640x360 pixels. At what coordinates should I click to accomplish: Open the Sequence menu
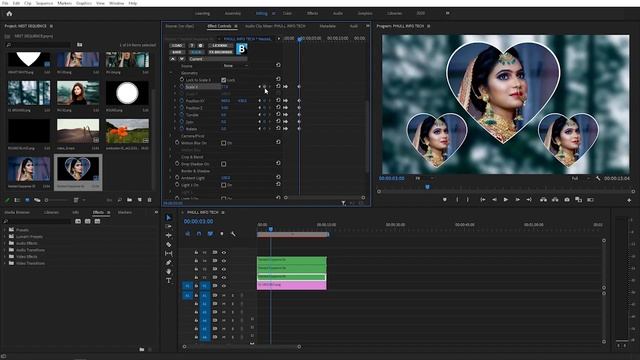tap(44, 3)
